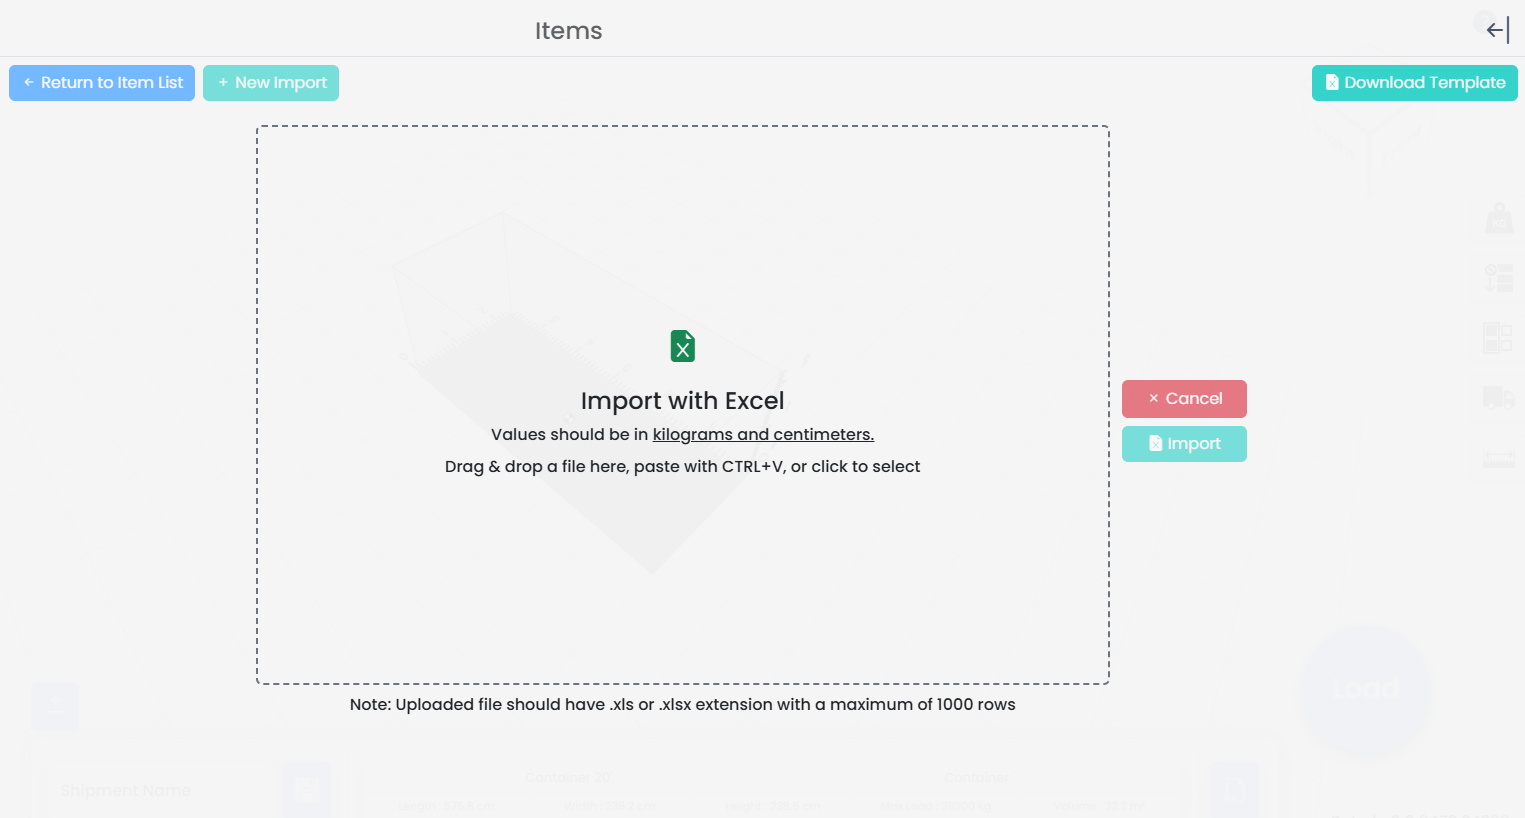Click the faded grid layout icon

pos(1498,338)
